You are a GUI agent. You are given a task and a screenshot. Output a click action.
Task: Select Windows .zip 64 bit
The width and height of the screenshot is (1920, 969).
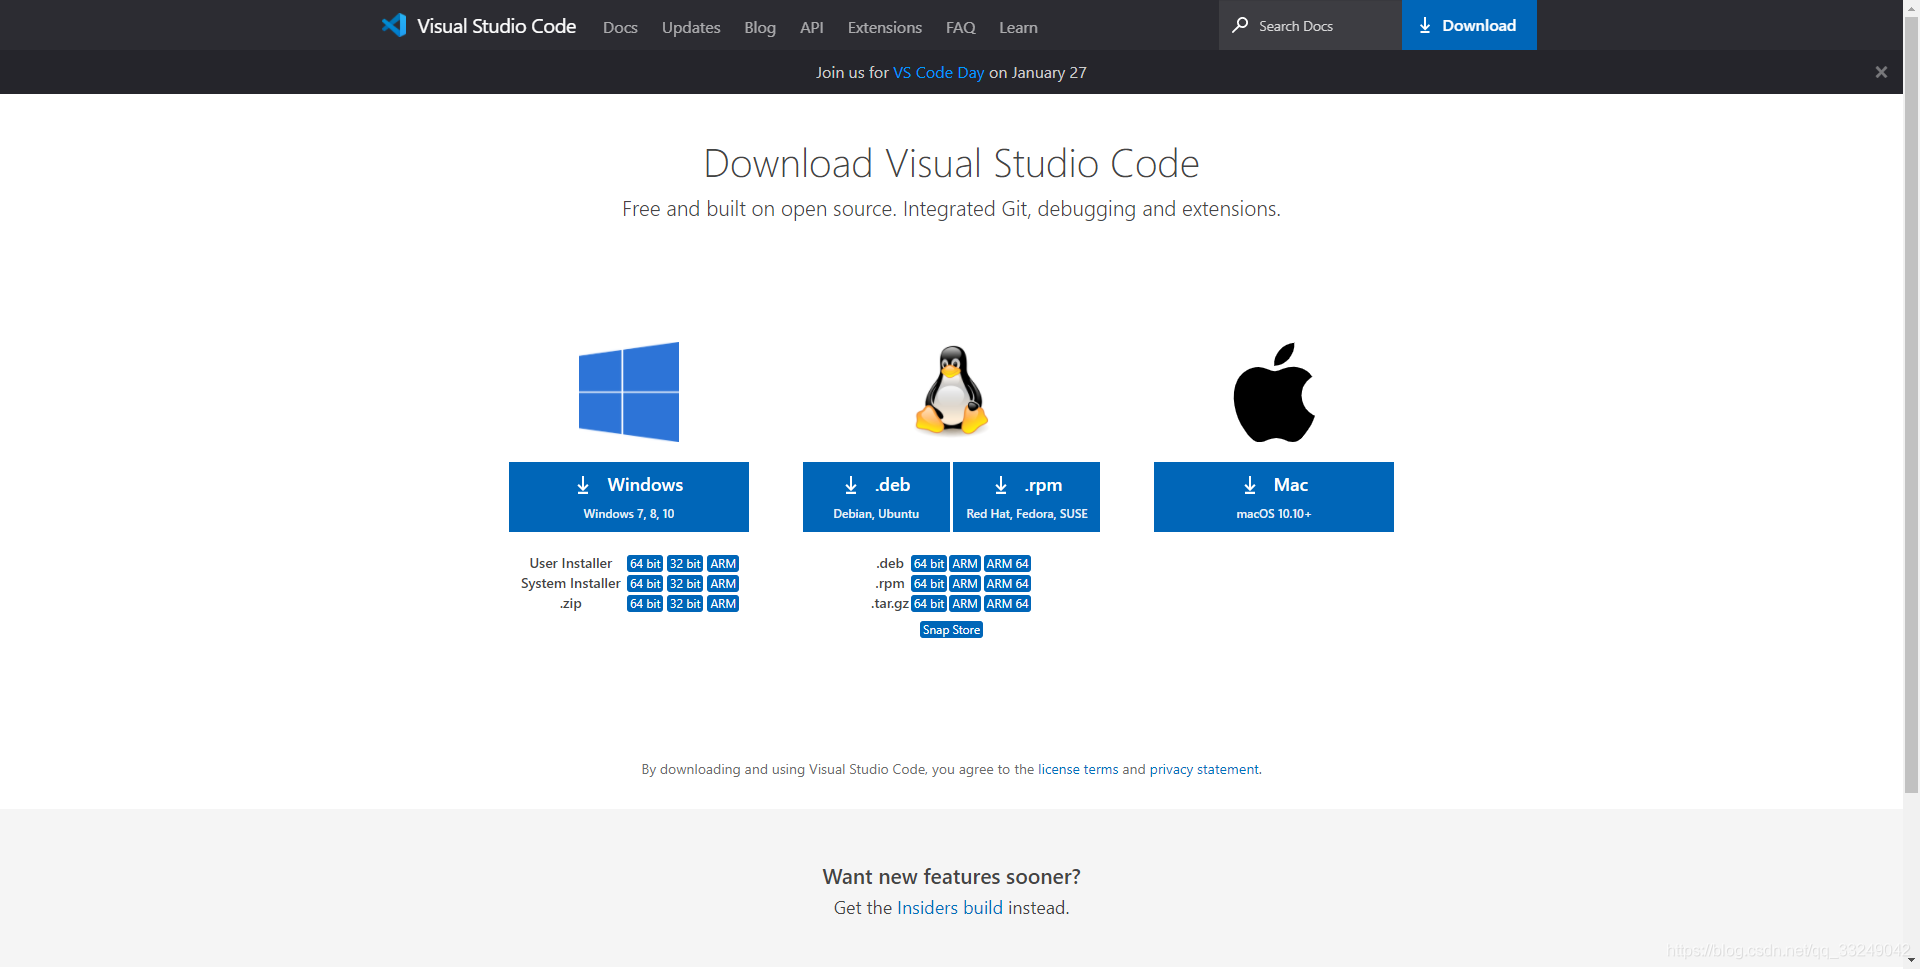[645, 604]
